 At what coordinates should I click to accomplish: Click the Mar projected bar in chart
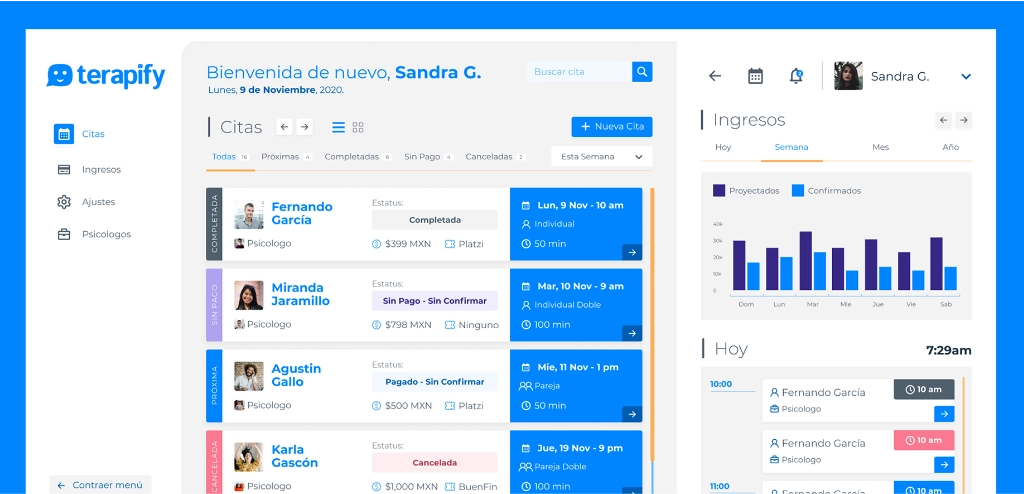[x=805, y=261]
